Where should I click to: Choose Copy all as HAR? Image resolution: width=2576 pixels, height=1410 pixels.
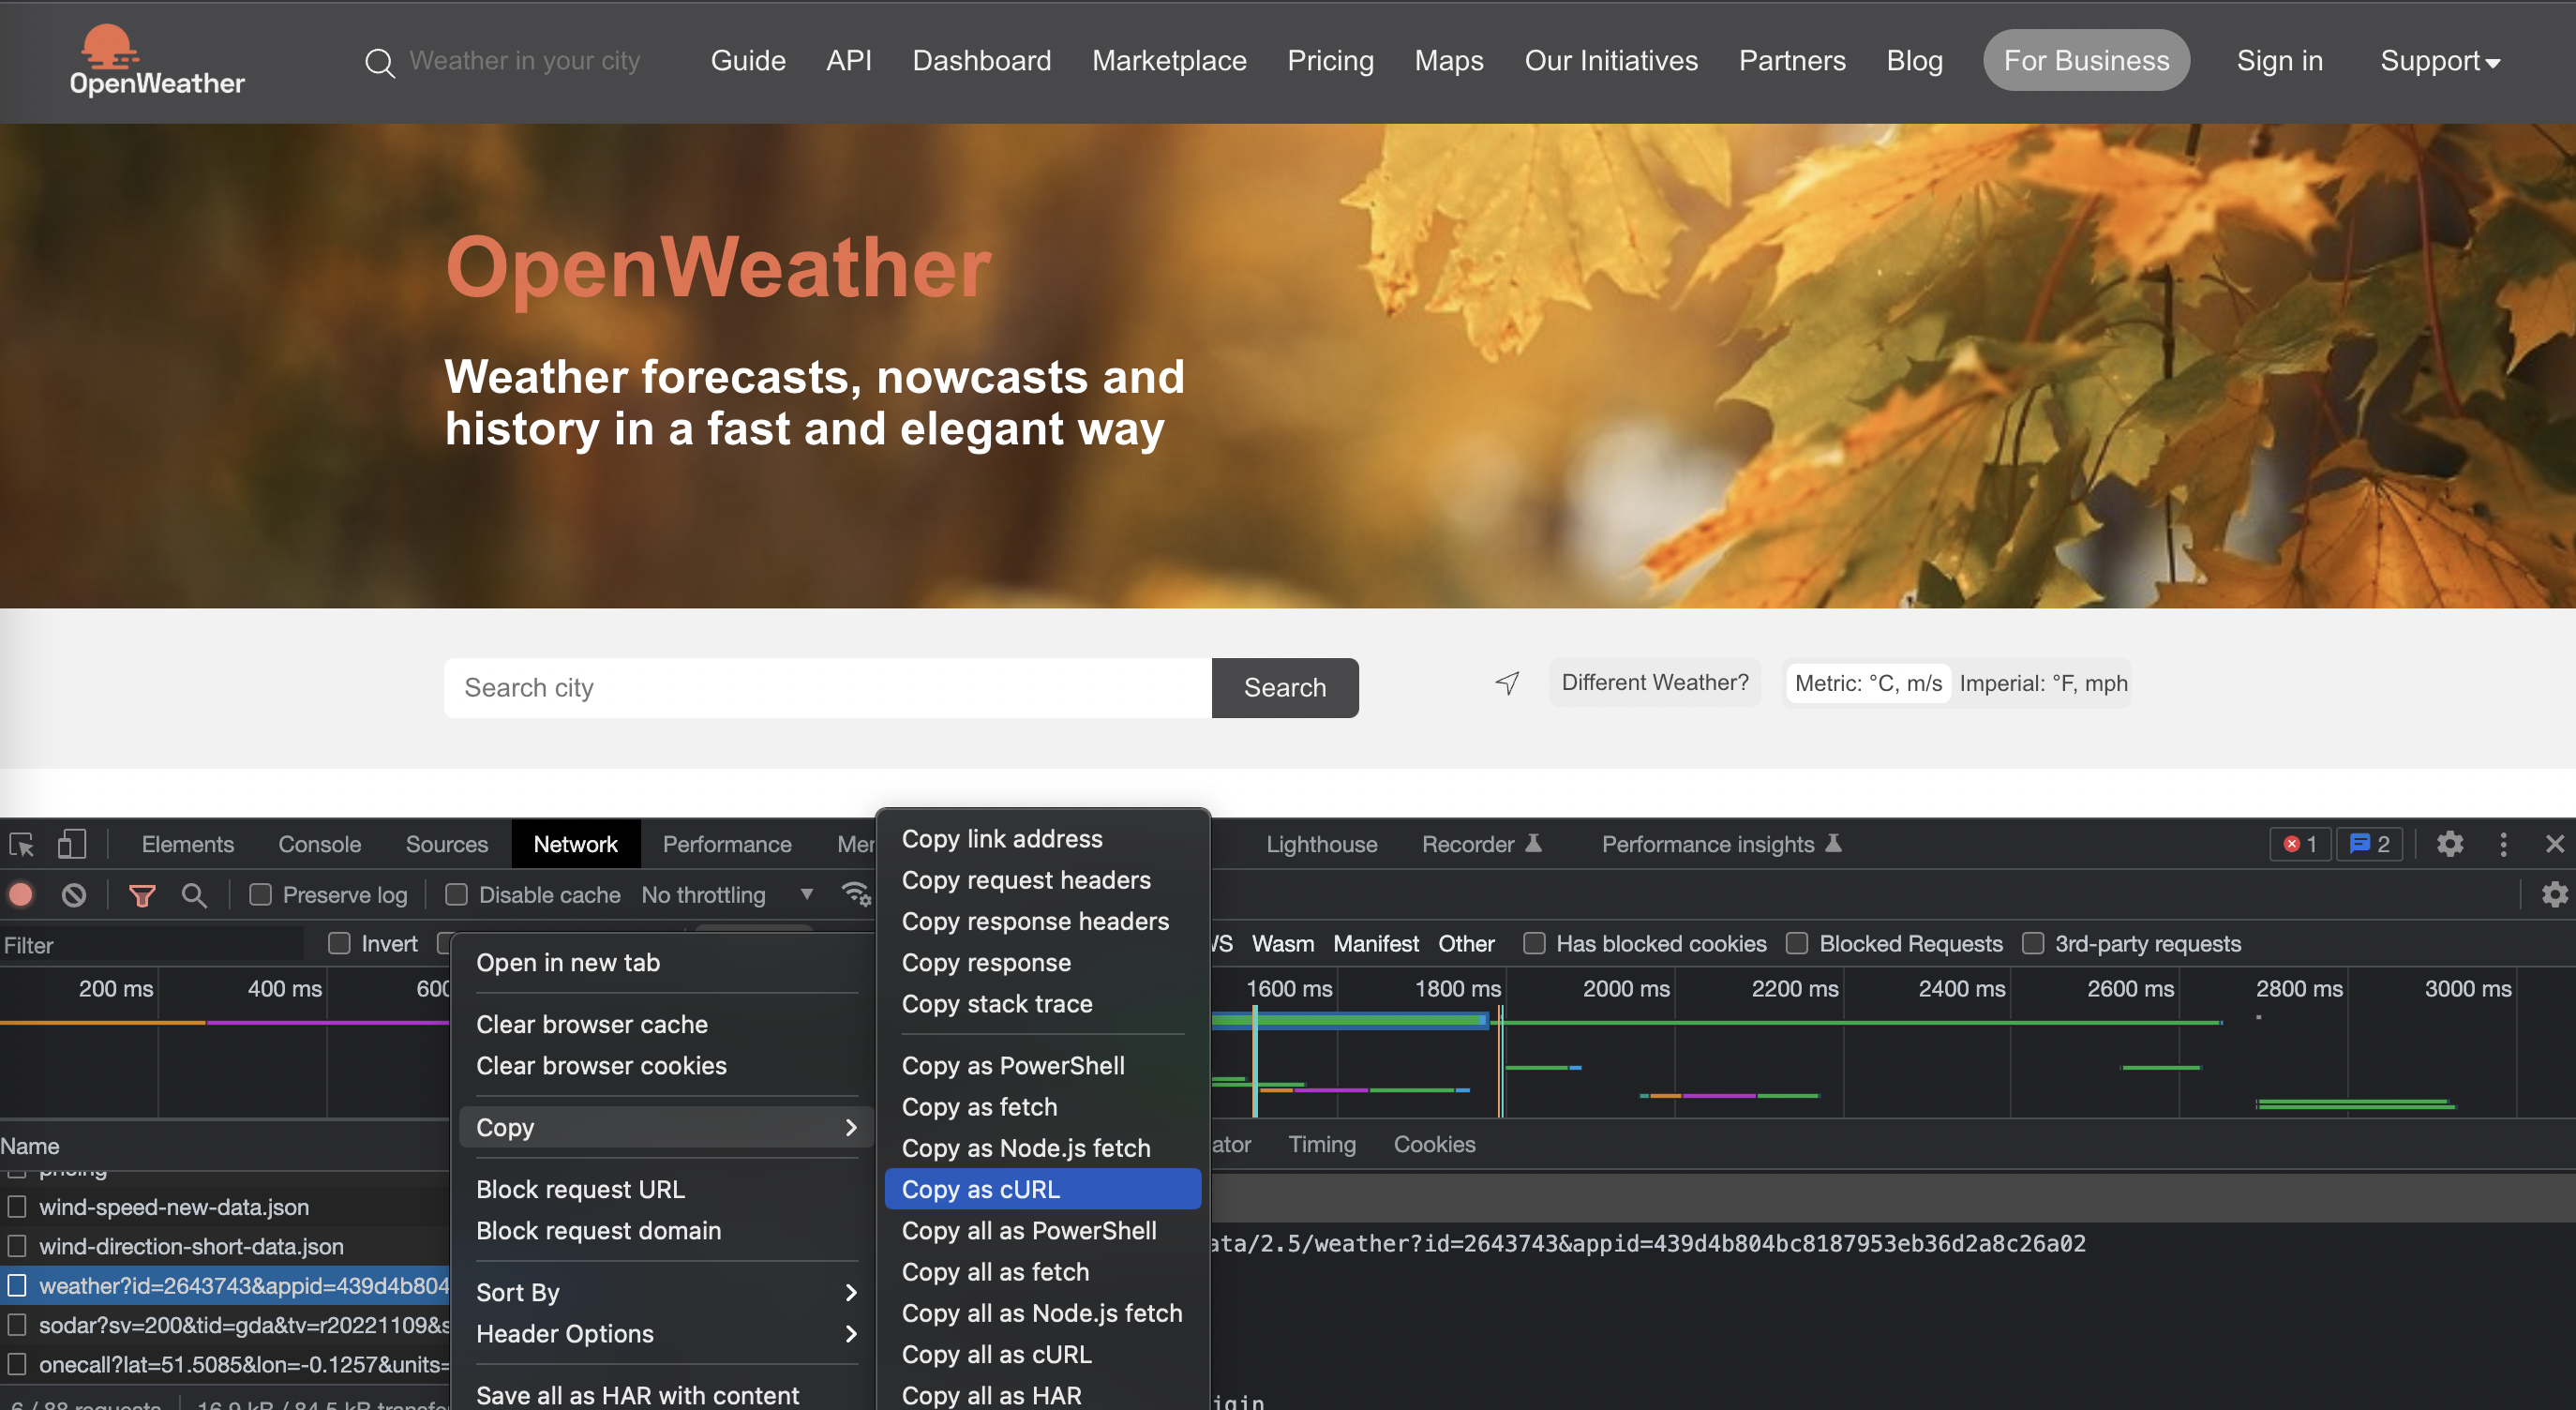point(1043,1395)
